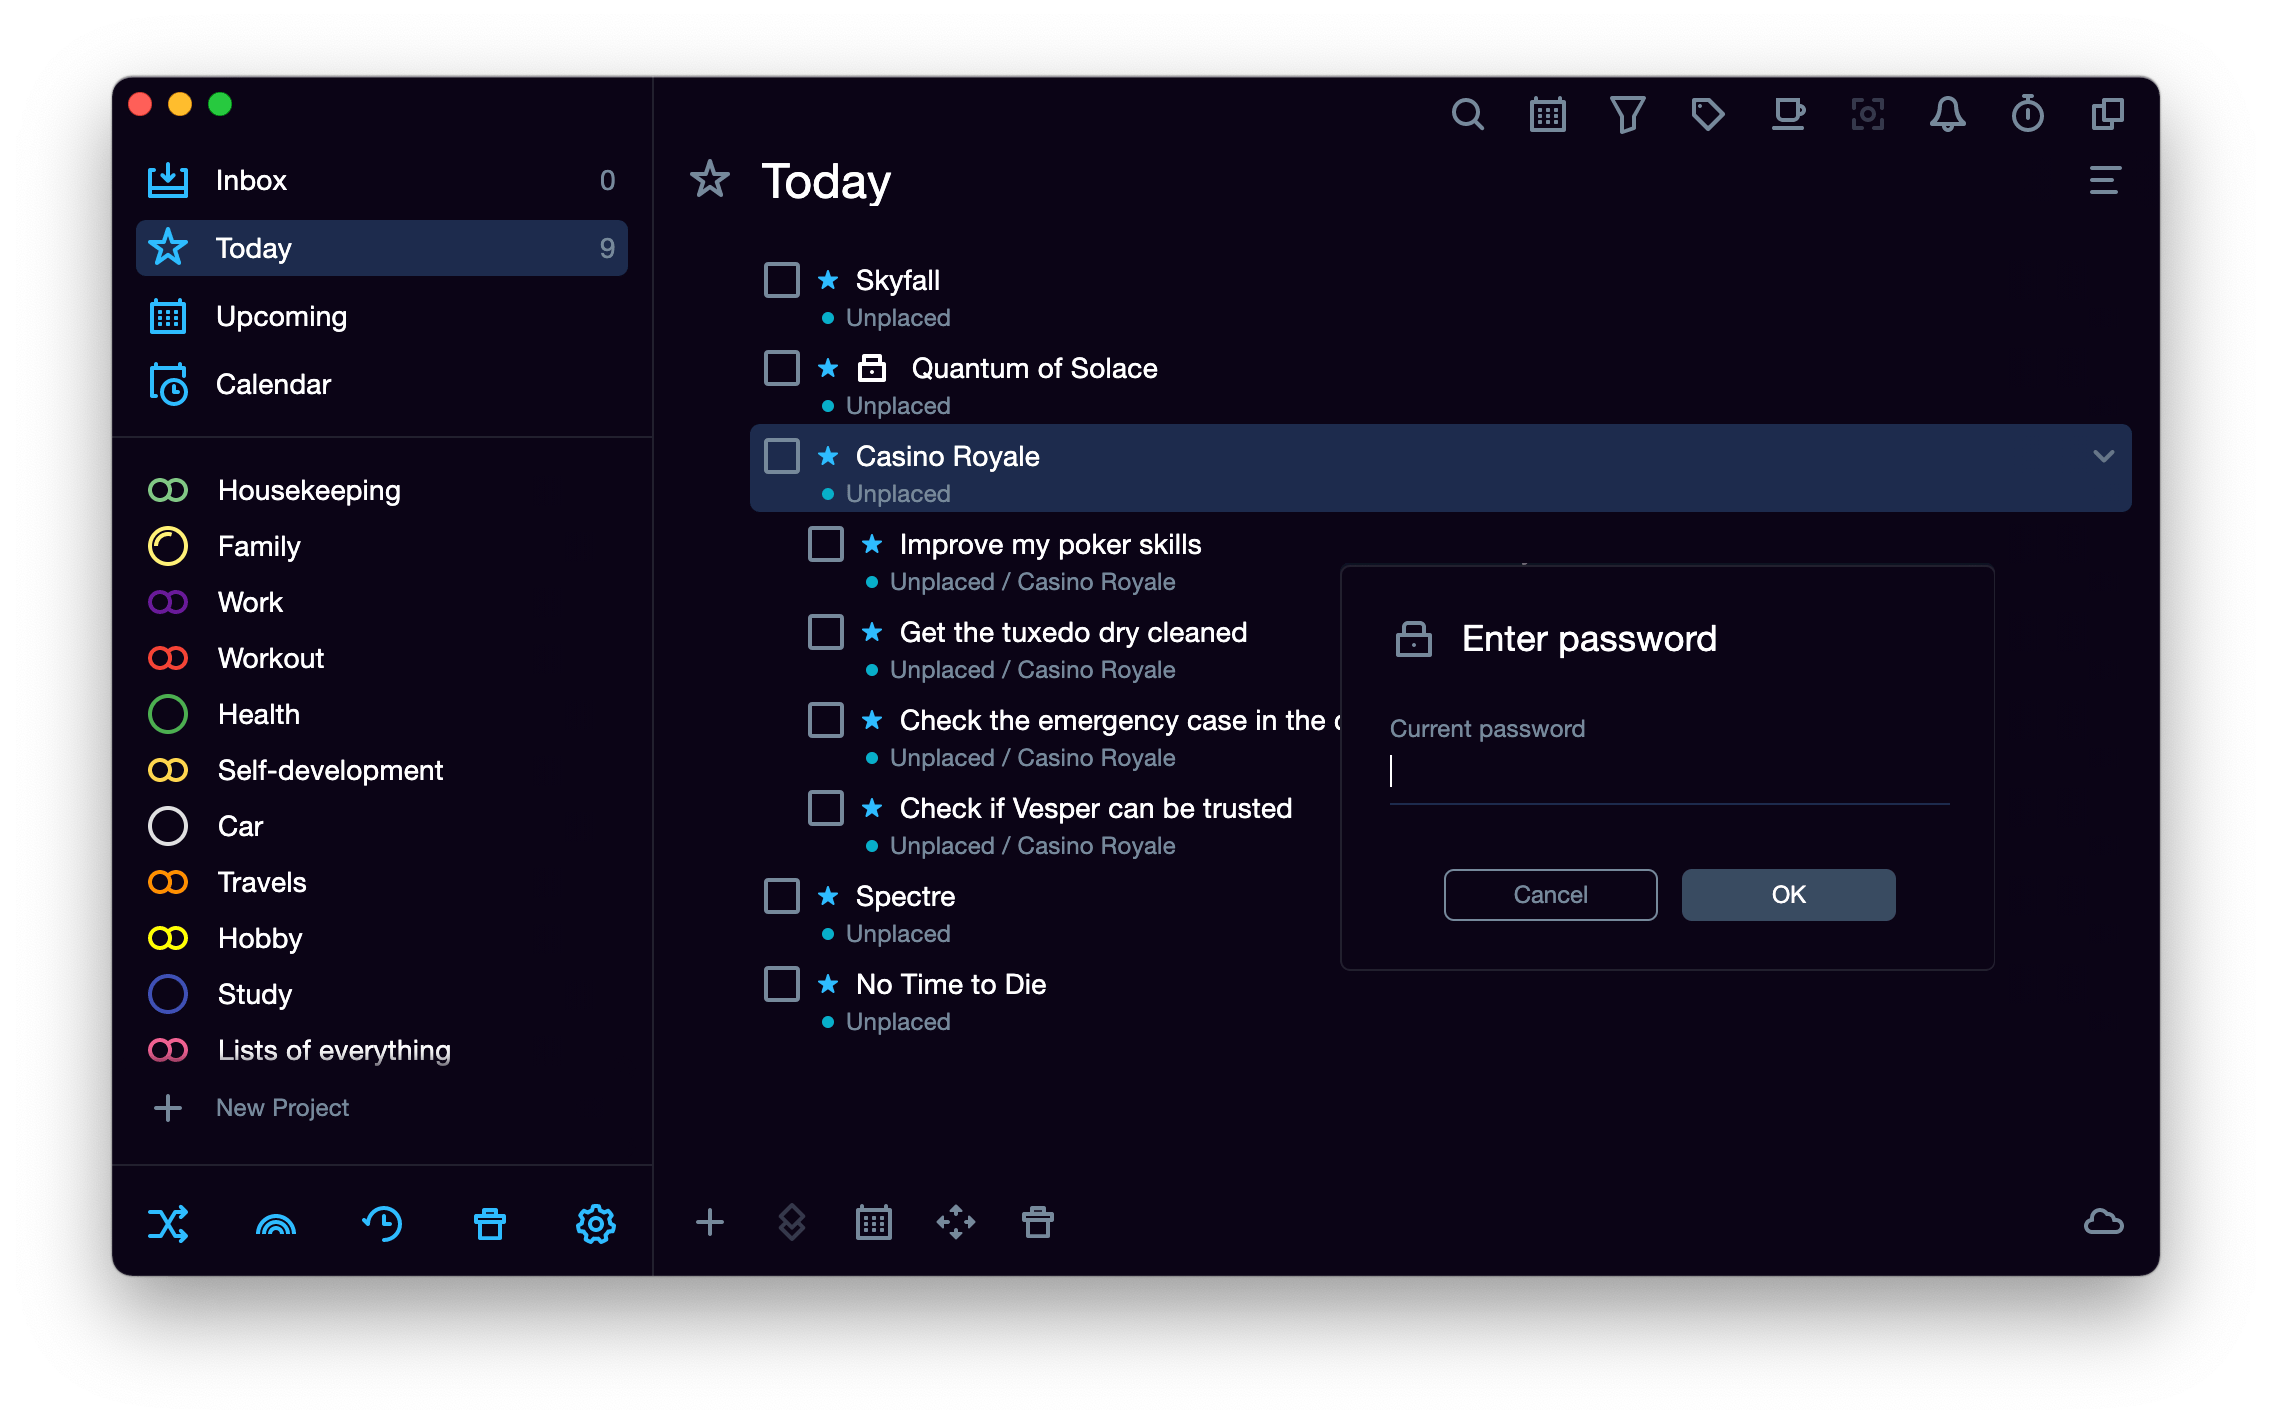The width and height of the screenshot is (2272, 1424).
Task: Select Today in sidebar
Action: coord(382,248)
